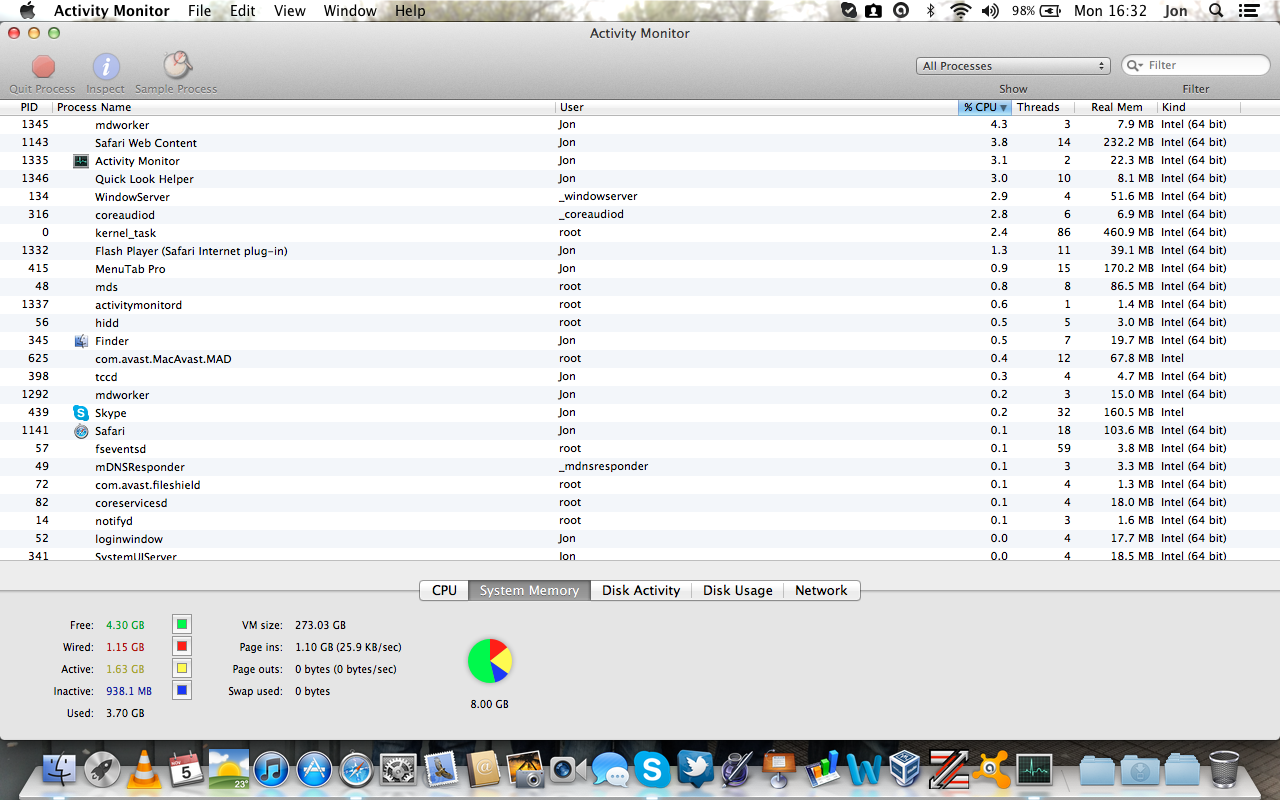Image resolution: width=1280 pixels, height=800 pixels.
Task: Sort by the Process Name column header
Action: tap(304, 107)
